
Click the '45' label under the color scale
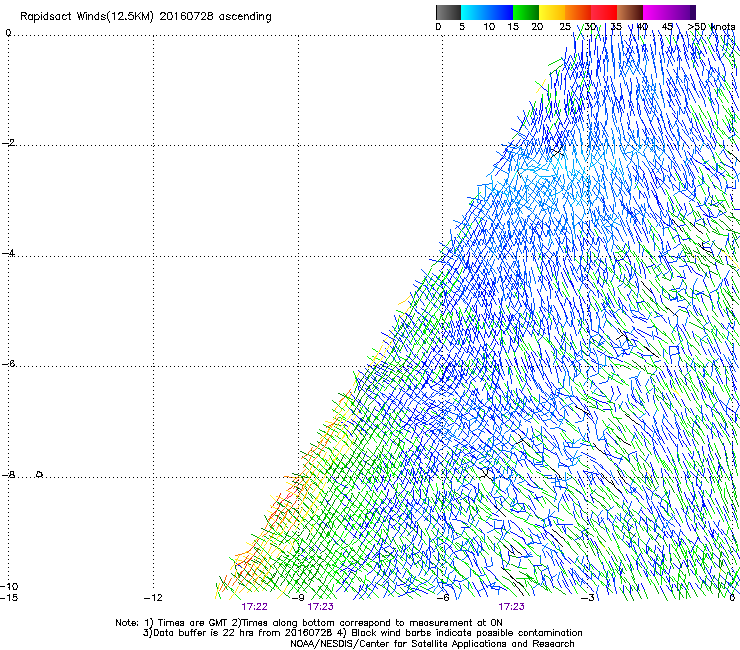(667, 27)
